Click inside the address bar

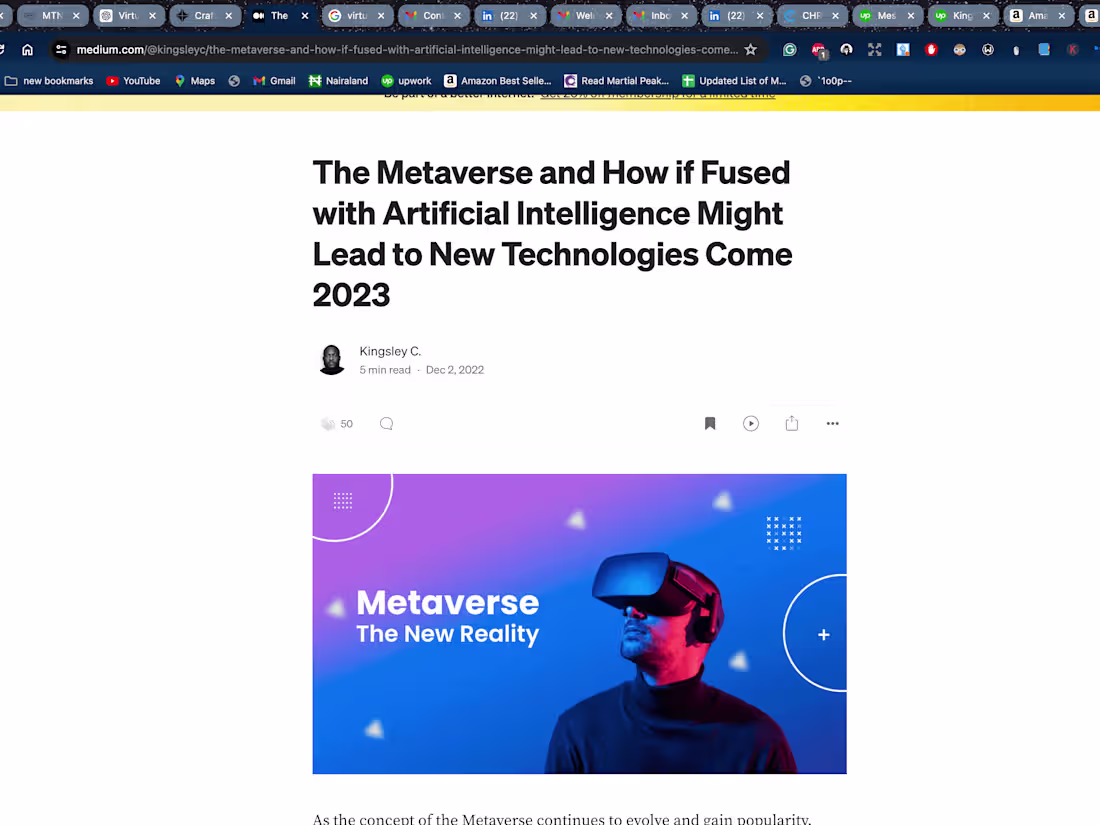click(400, 48)
